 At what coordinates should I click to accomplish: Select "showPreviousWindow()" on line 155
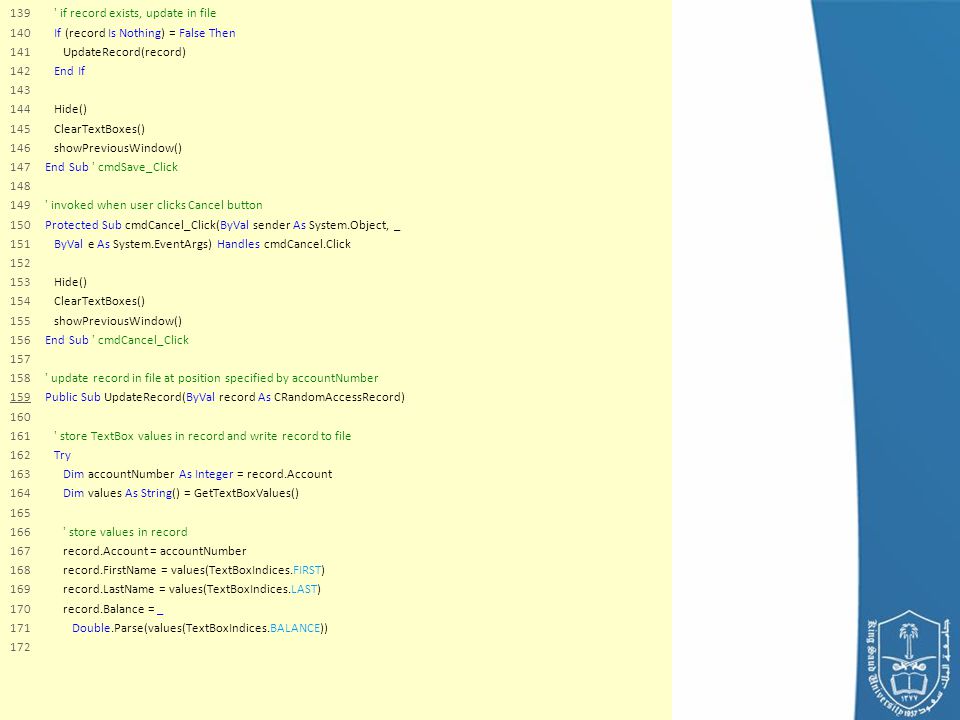(x=118, y=321)
